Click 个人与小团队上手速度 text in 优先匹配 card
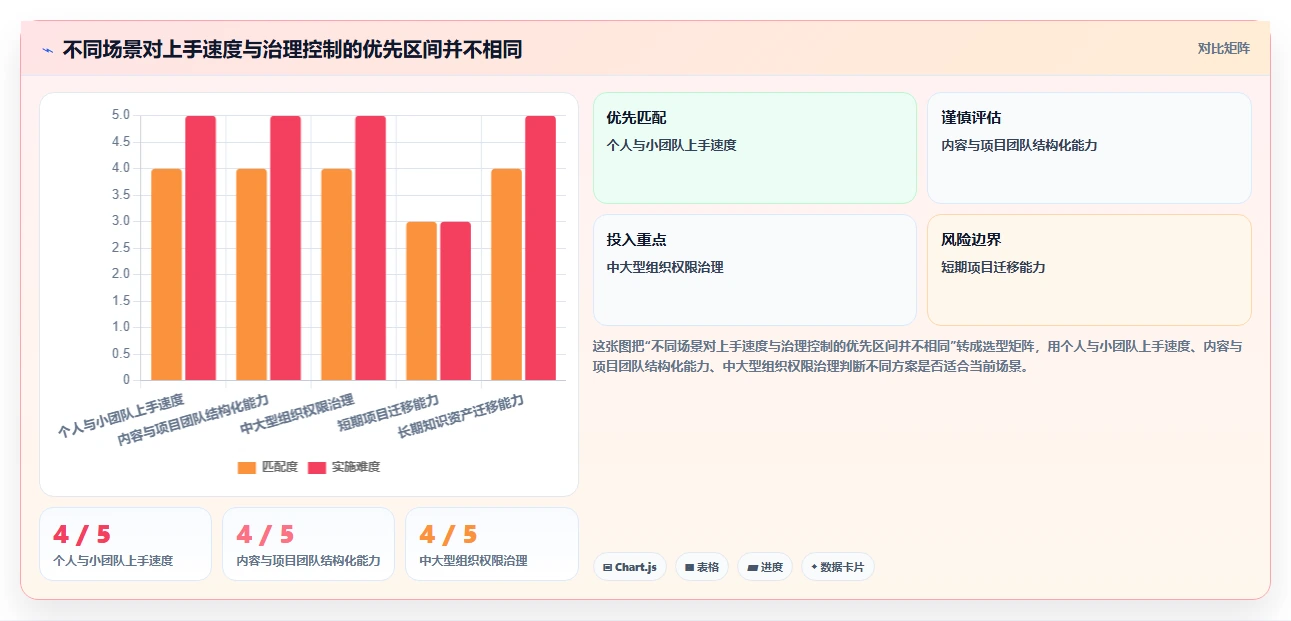The image size is (1291, 621). [671, 145]
